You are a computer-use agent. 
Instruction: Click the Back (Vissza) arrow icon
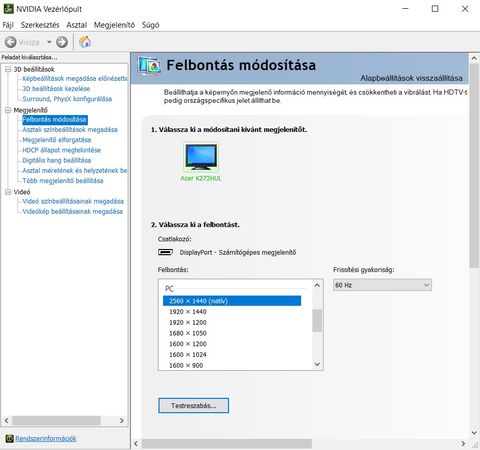[x=11, y=42]
